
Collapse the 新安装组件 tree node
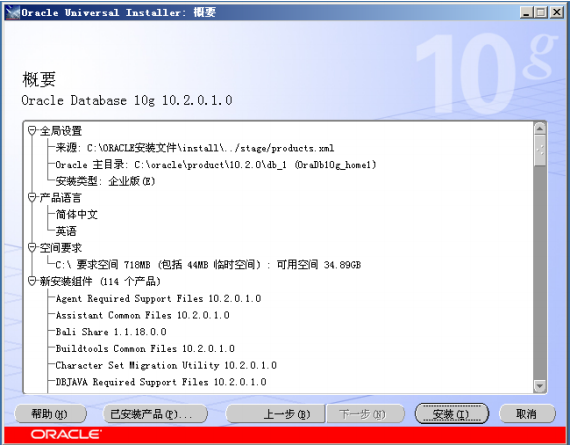pos(32,281)
